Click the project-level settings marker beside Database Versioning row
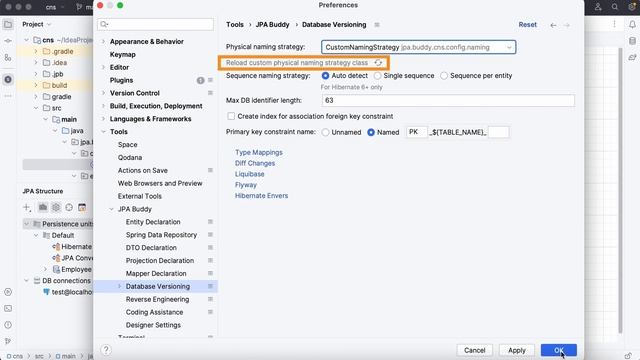The image size is (640, 360). tap(210, 286)
